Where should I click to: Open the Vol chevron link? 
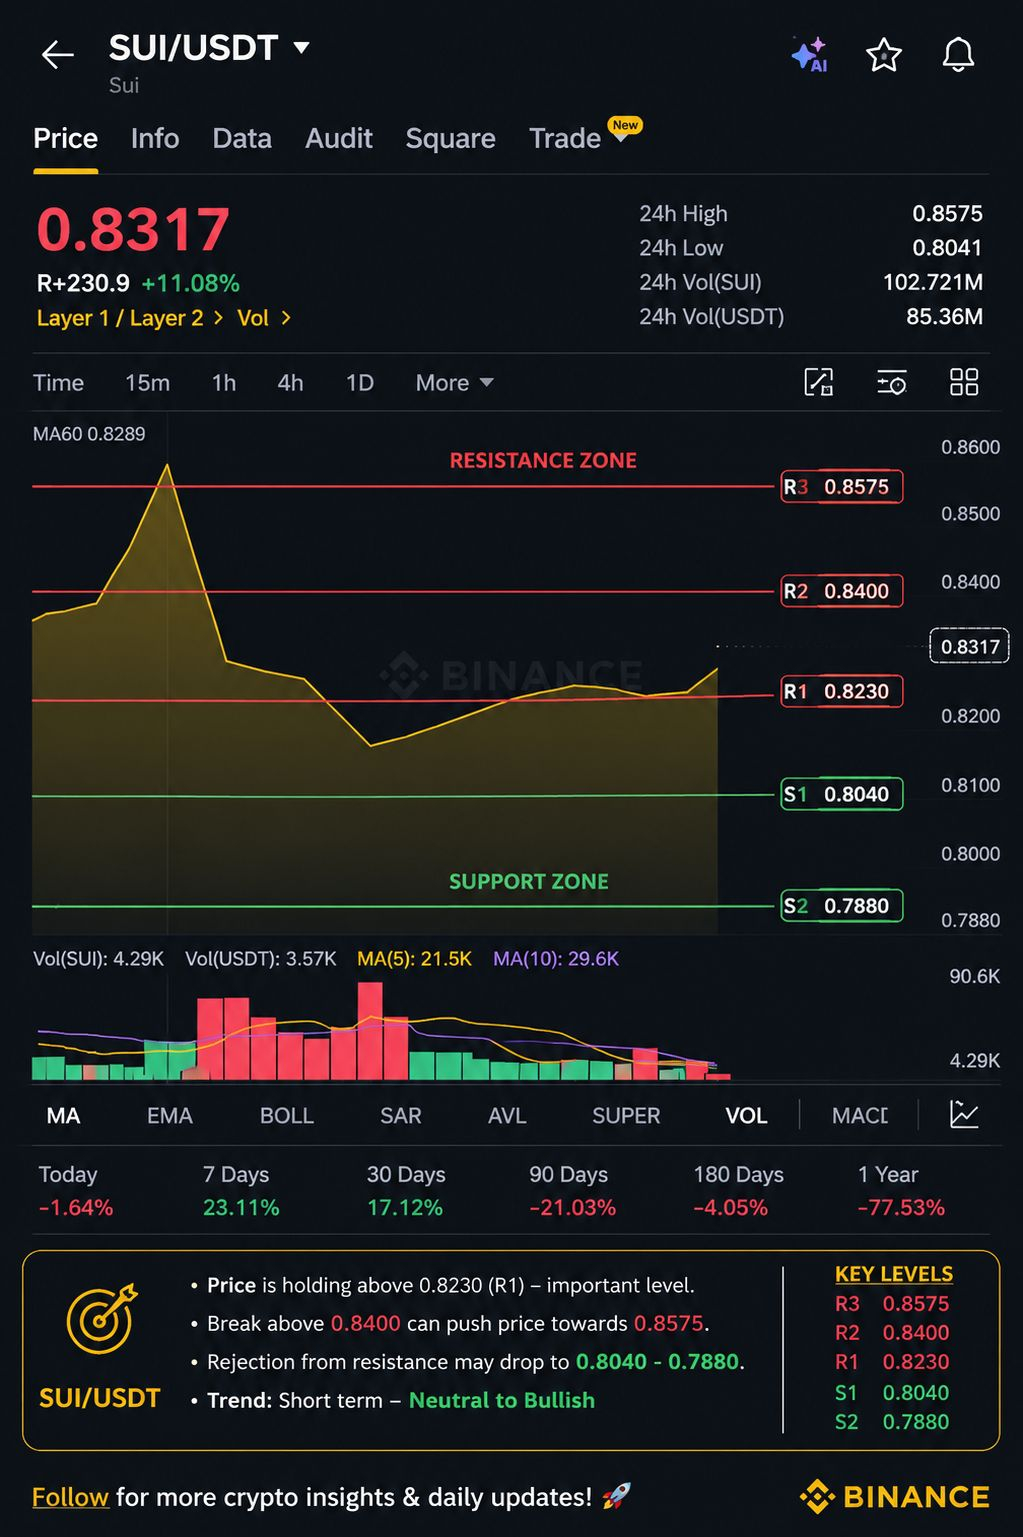264,318
